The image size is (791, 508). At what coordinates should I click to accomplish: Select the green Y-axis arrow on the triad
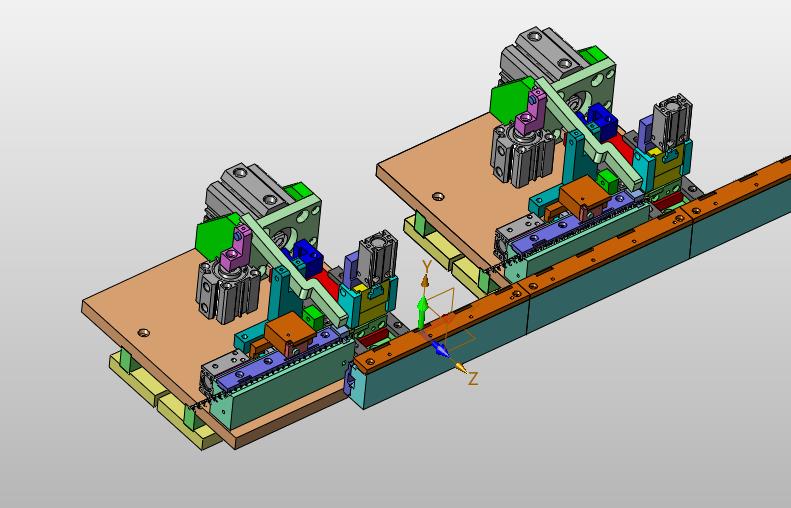click(422, 313)
